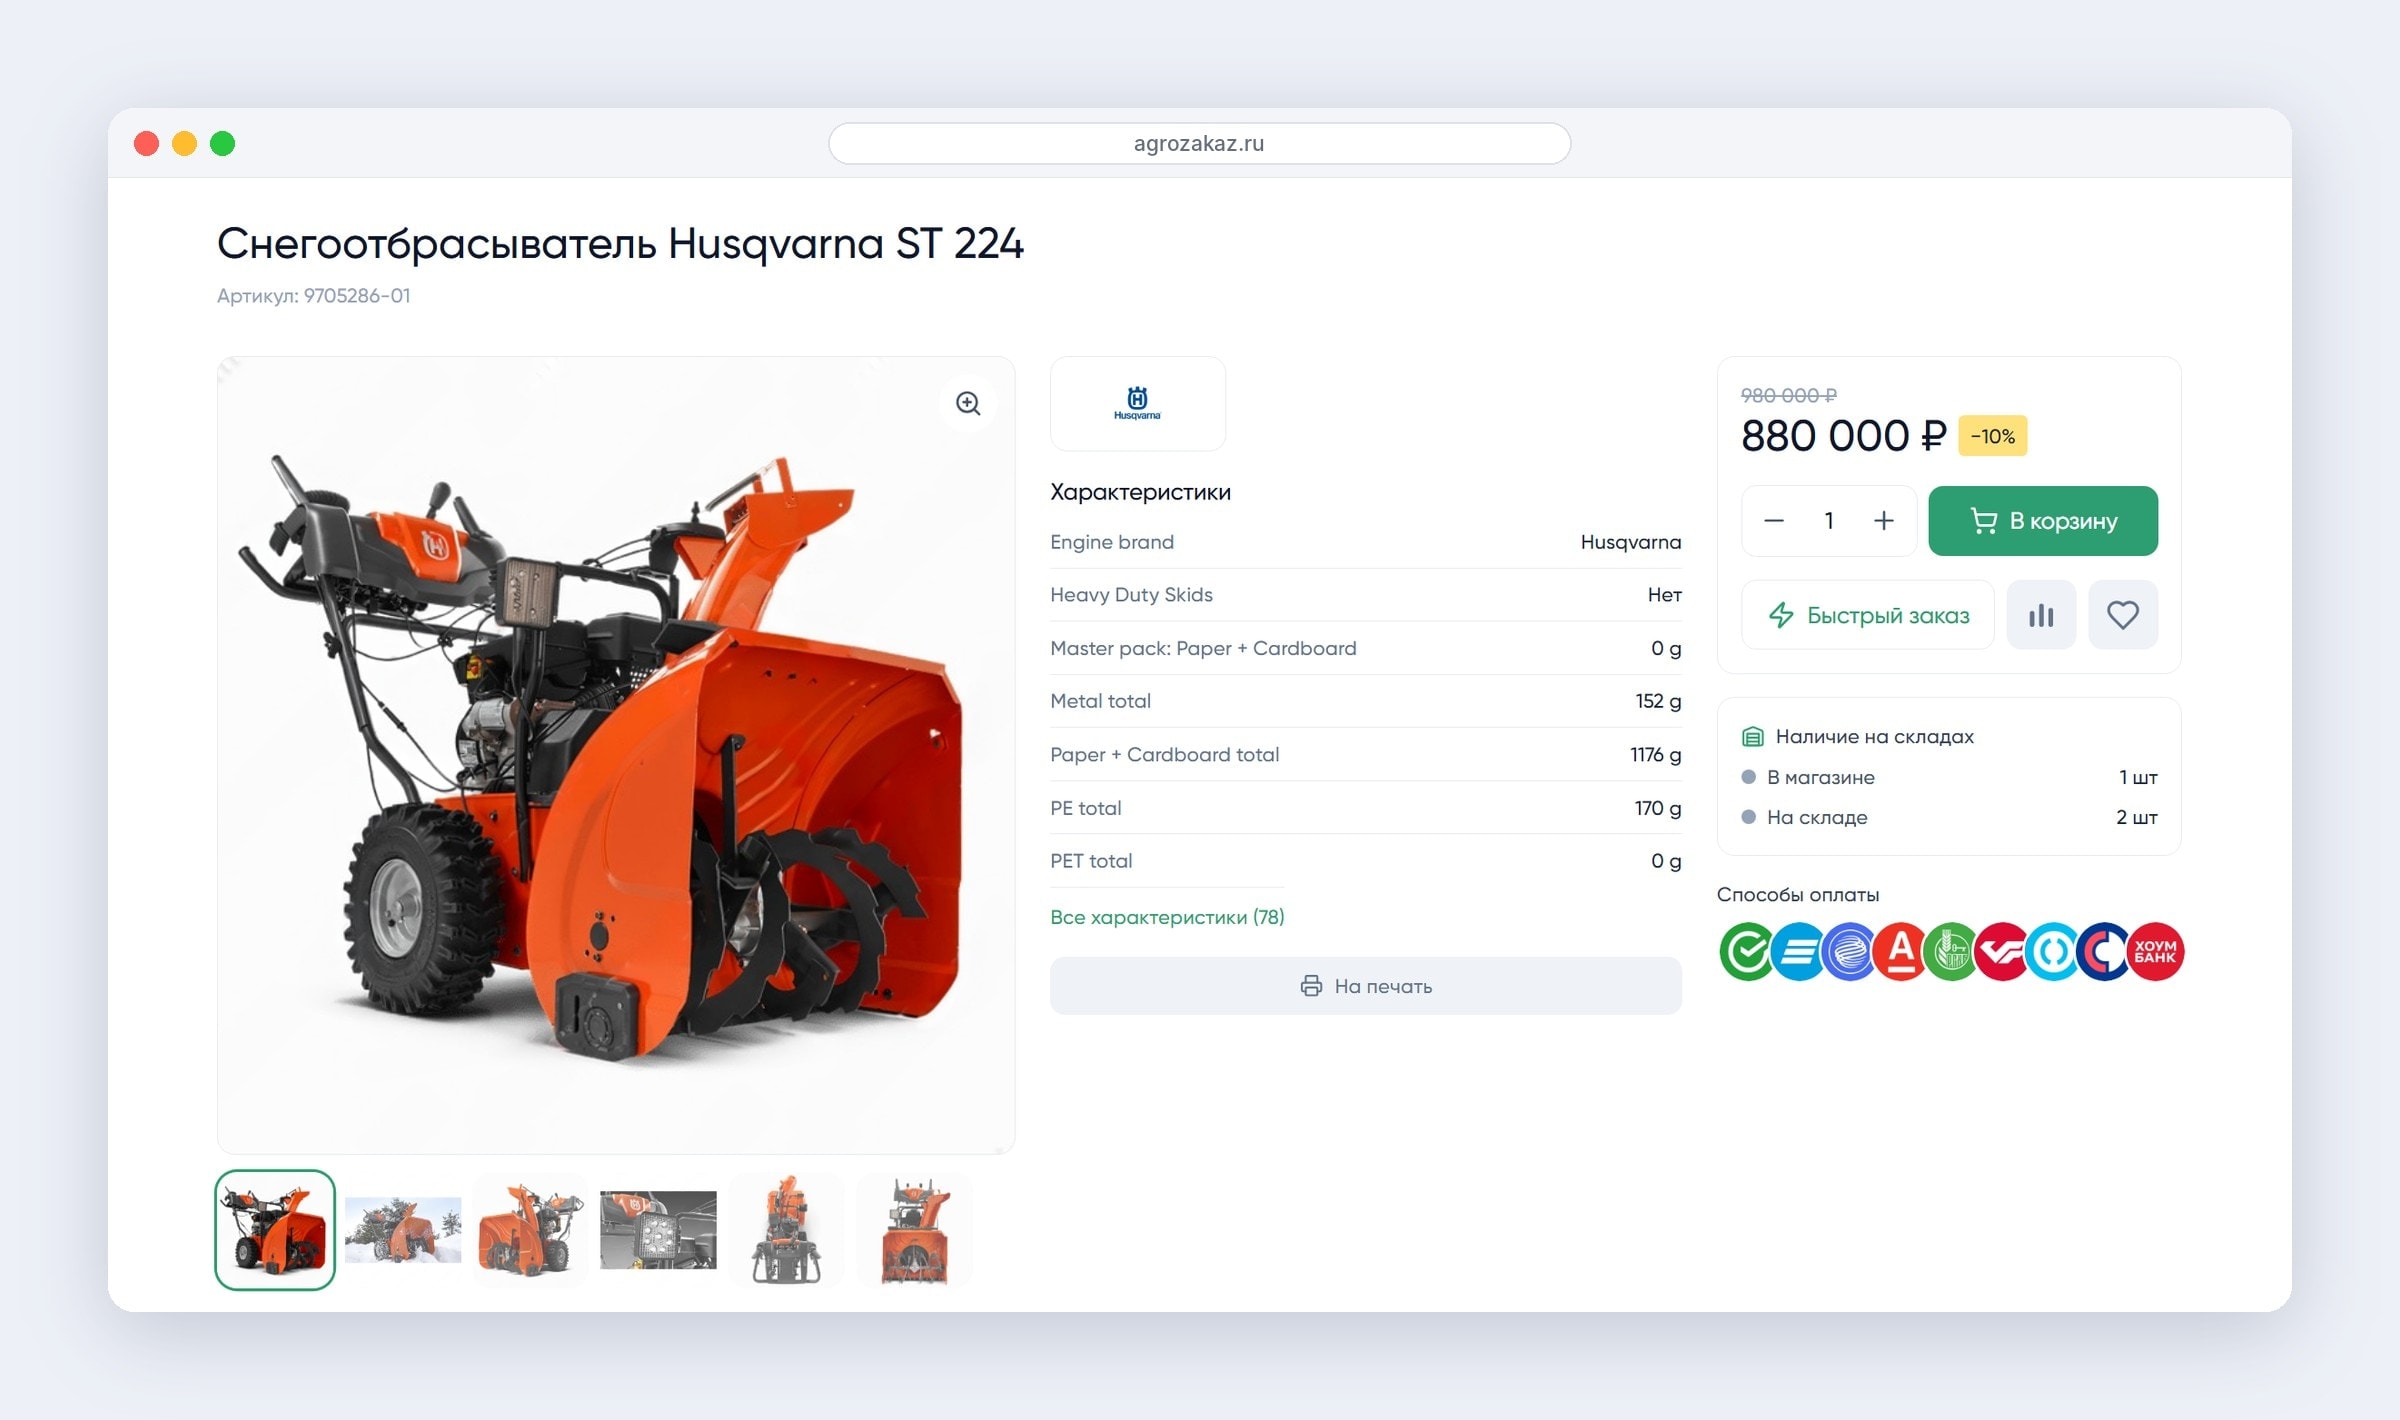Click the В магазине stock row
Viewport: 2400px width, 1420px height.
point(1949,777)
